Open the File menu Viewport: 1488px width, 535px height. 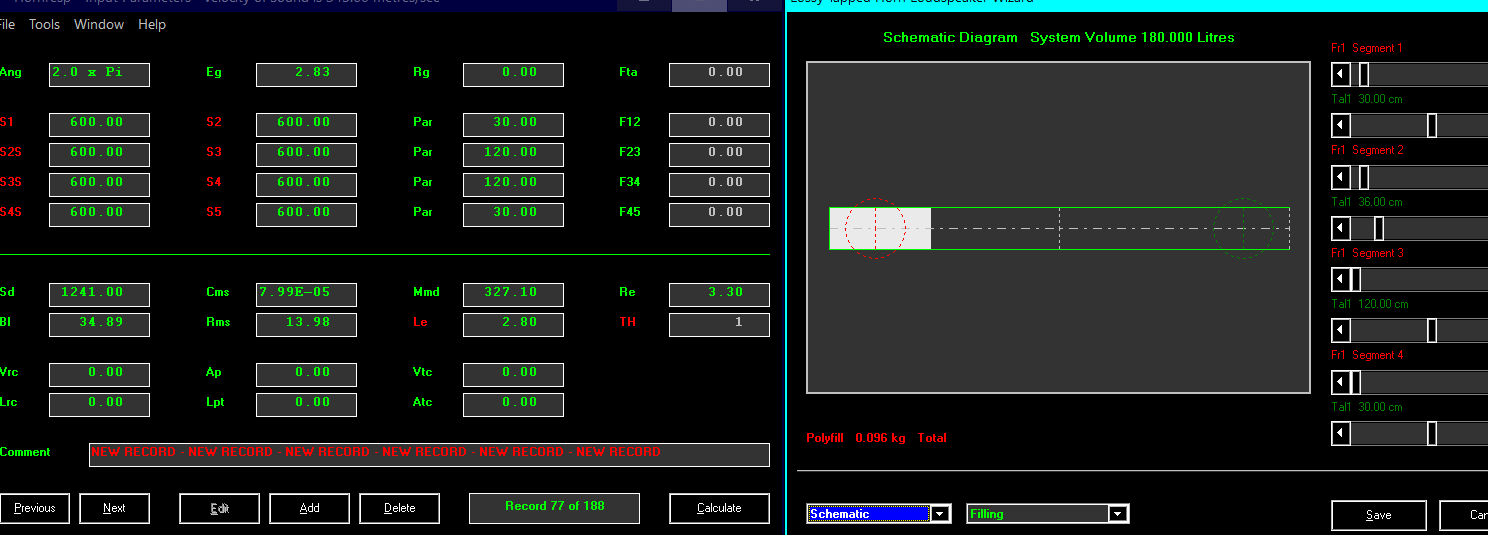click(x=7, y=24)
